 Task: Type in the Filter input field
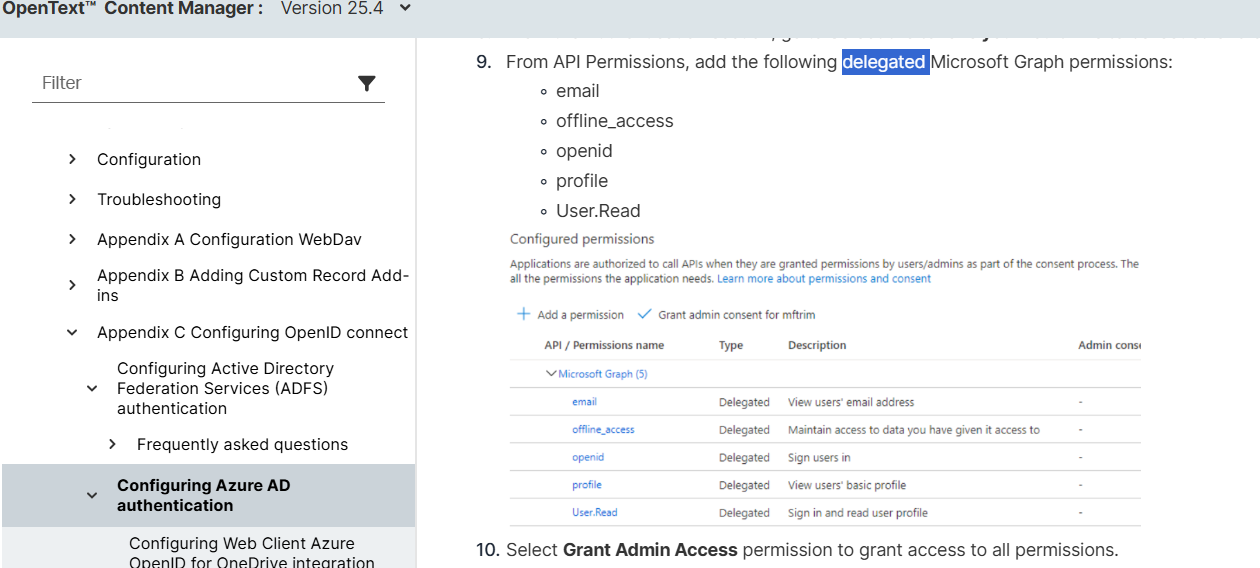(190, 83)
